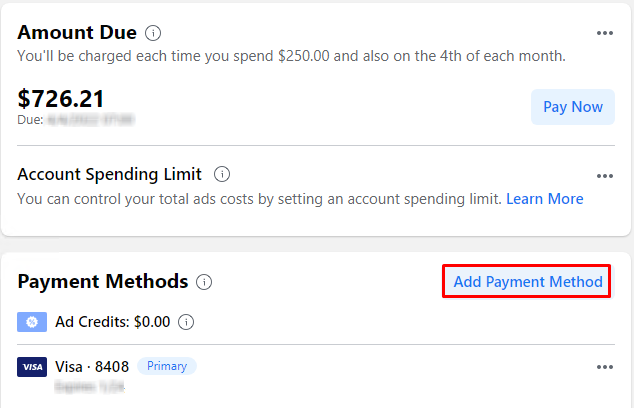The height and width of the screenshot is (408, 634).
Task: Click the $726.21 amount due figure
Action: (61, 99)
